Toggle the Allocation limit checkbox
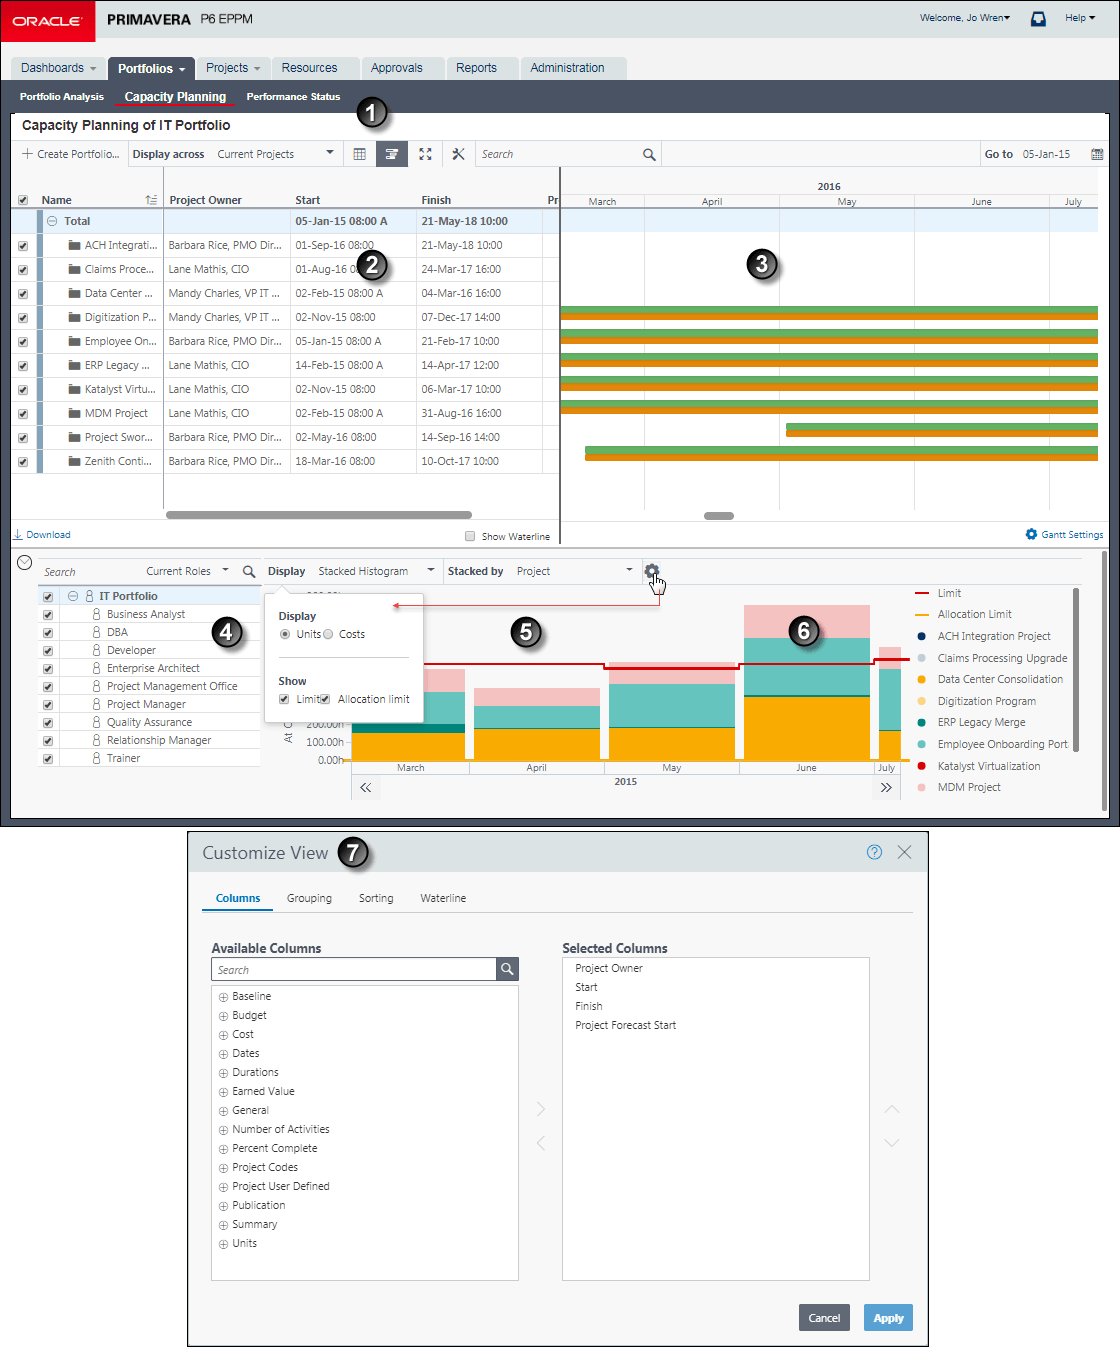The image size is (1120, 1347). coord(325,699)
